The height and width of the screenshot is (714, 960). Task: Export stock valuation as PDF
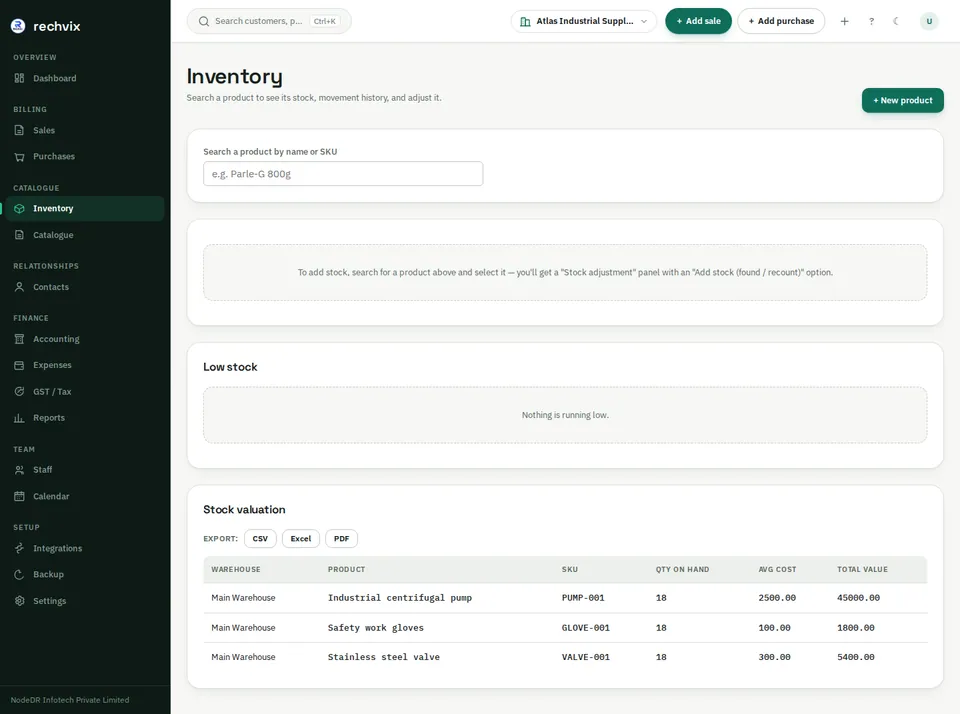click(x=342, y=539)
